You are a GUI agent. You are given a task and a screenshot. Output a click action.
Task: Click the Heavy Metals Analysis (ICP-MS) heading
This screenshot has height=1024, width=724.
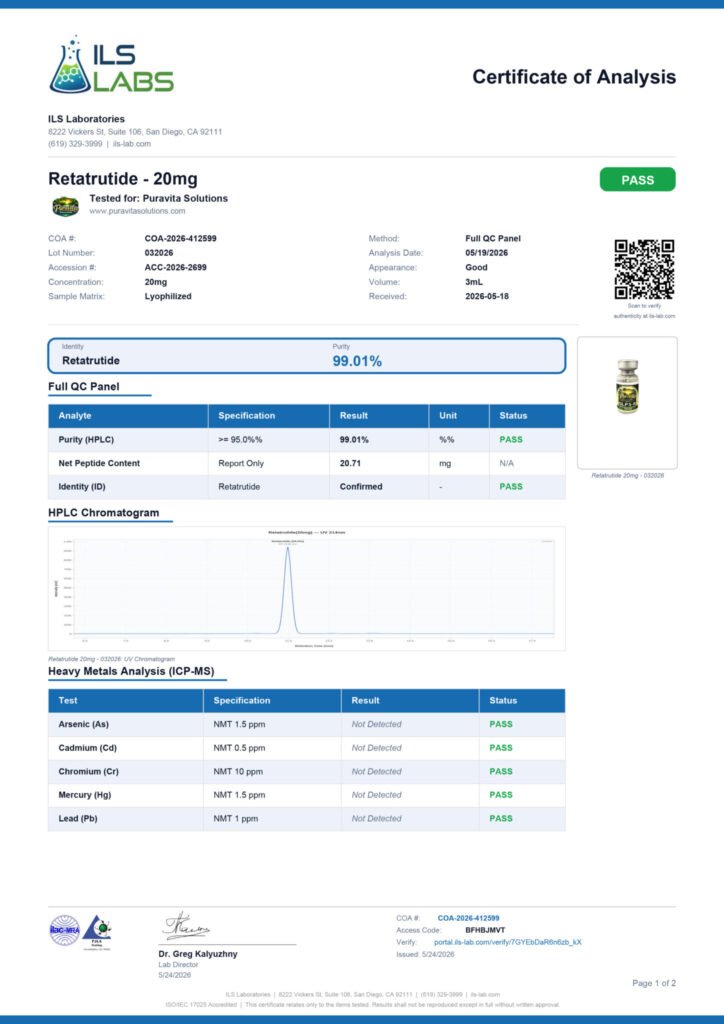(x=131, y=671)
